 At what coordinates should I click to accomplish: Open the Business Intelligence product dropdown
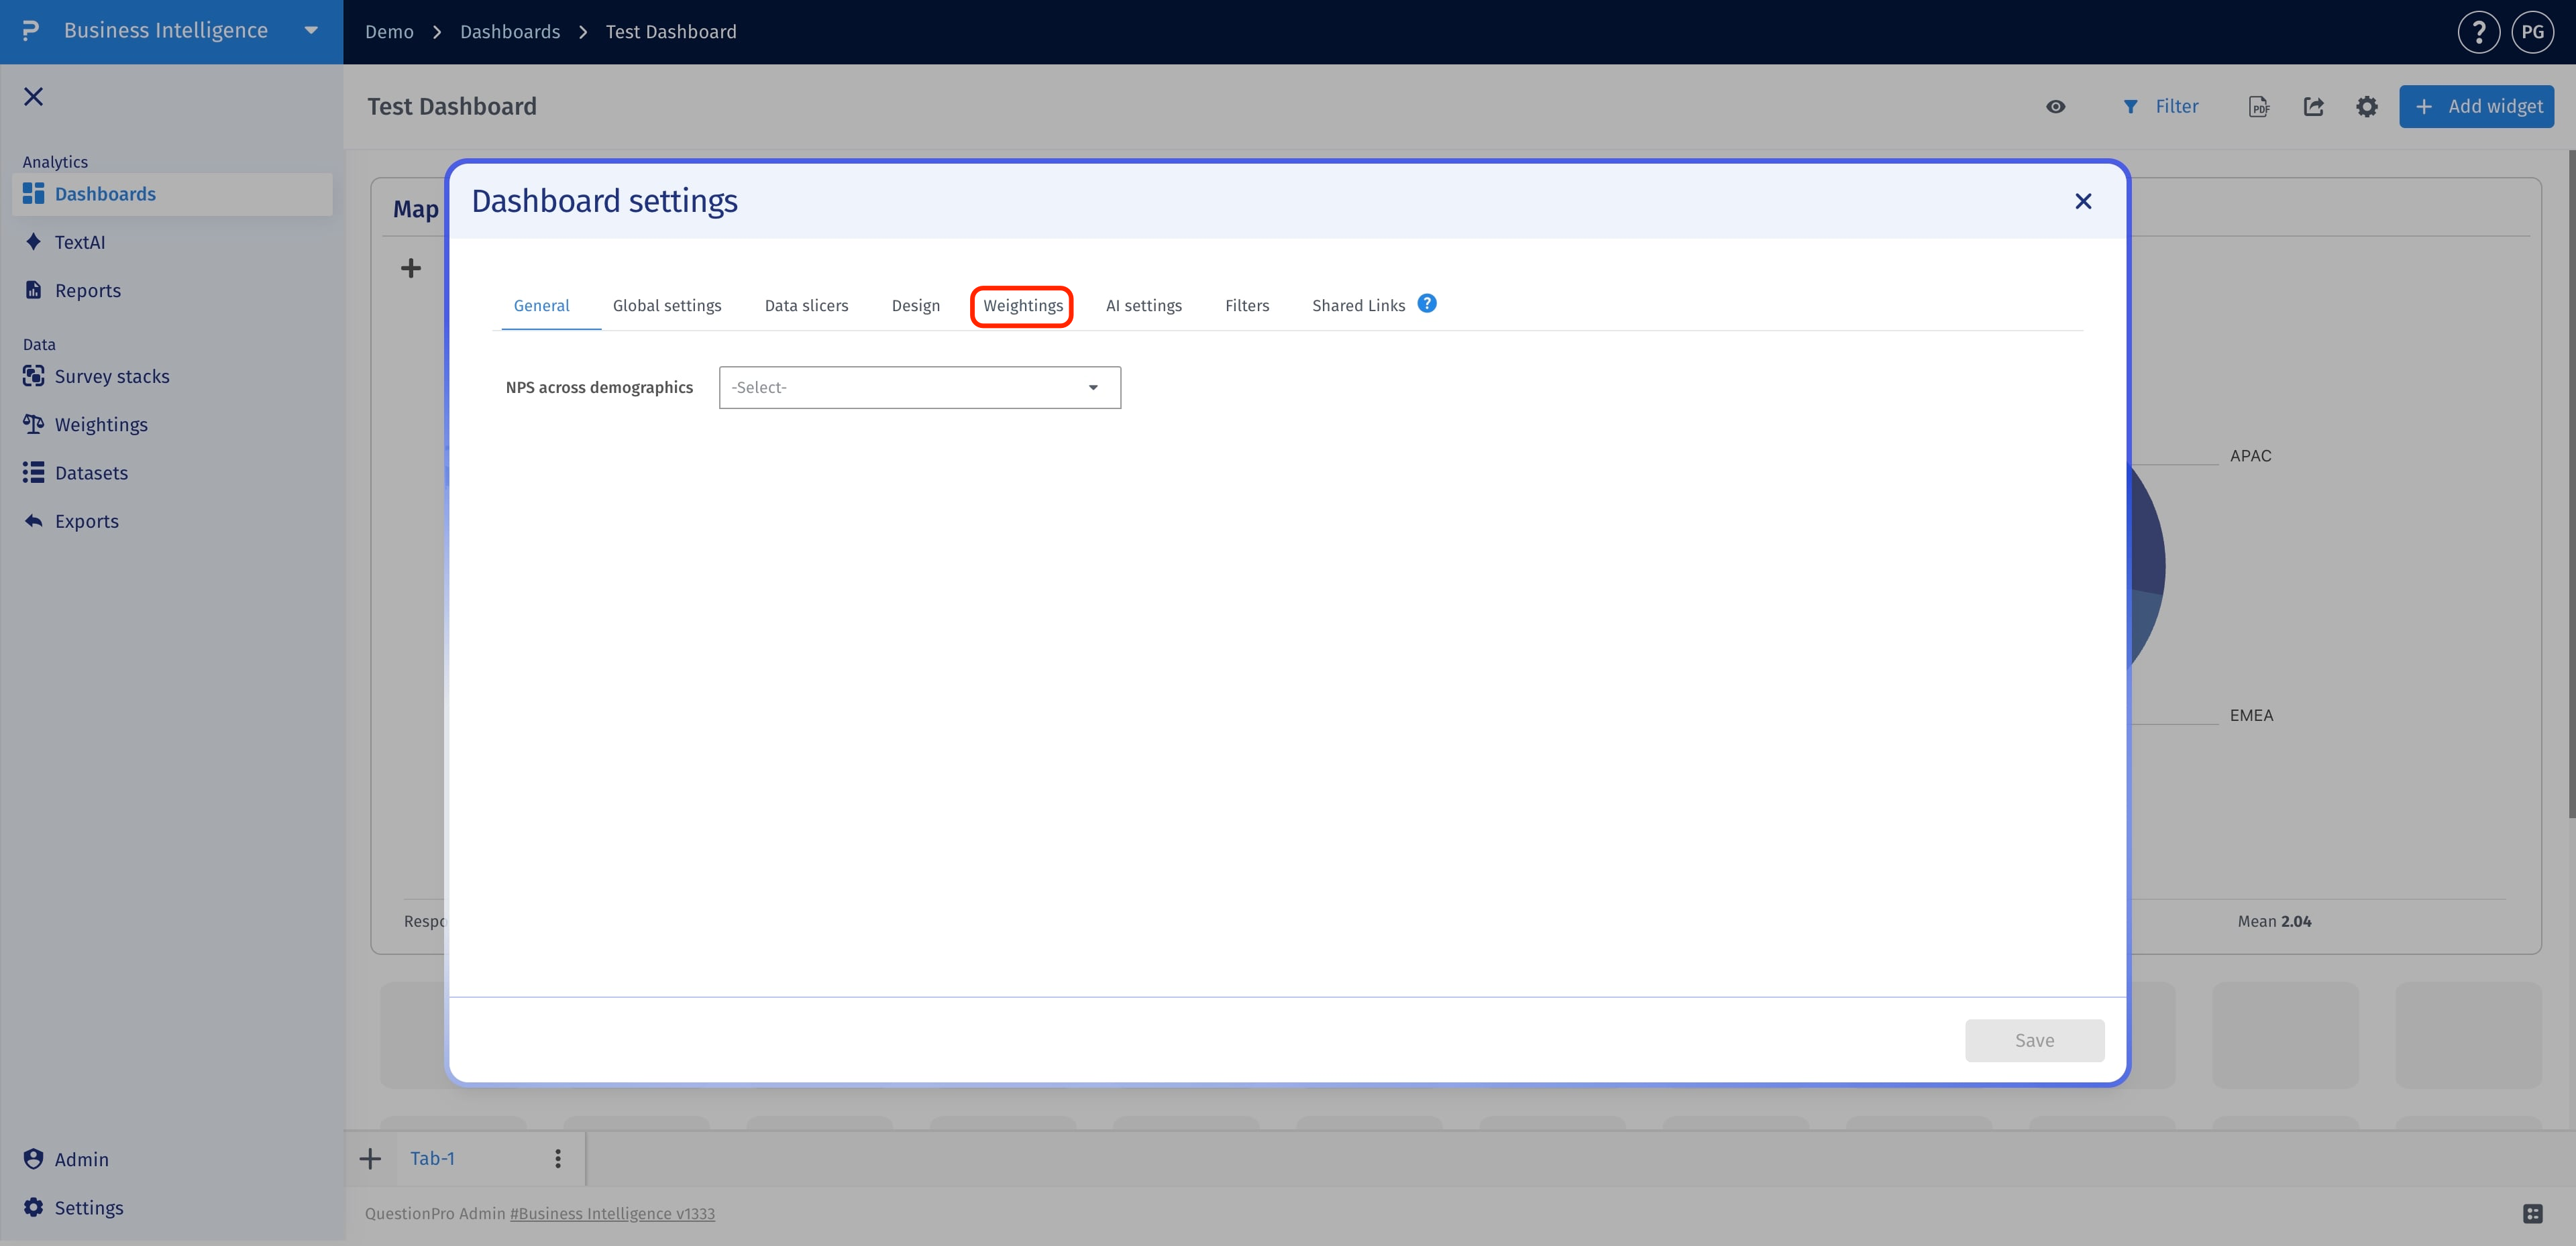[311, 31]
